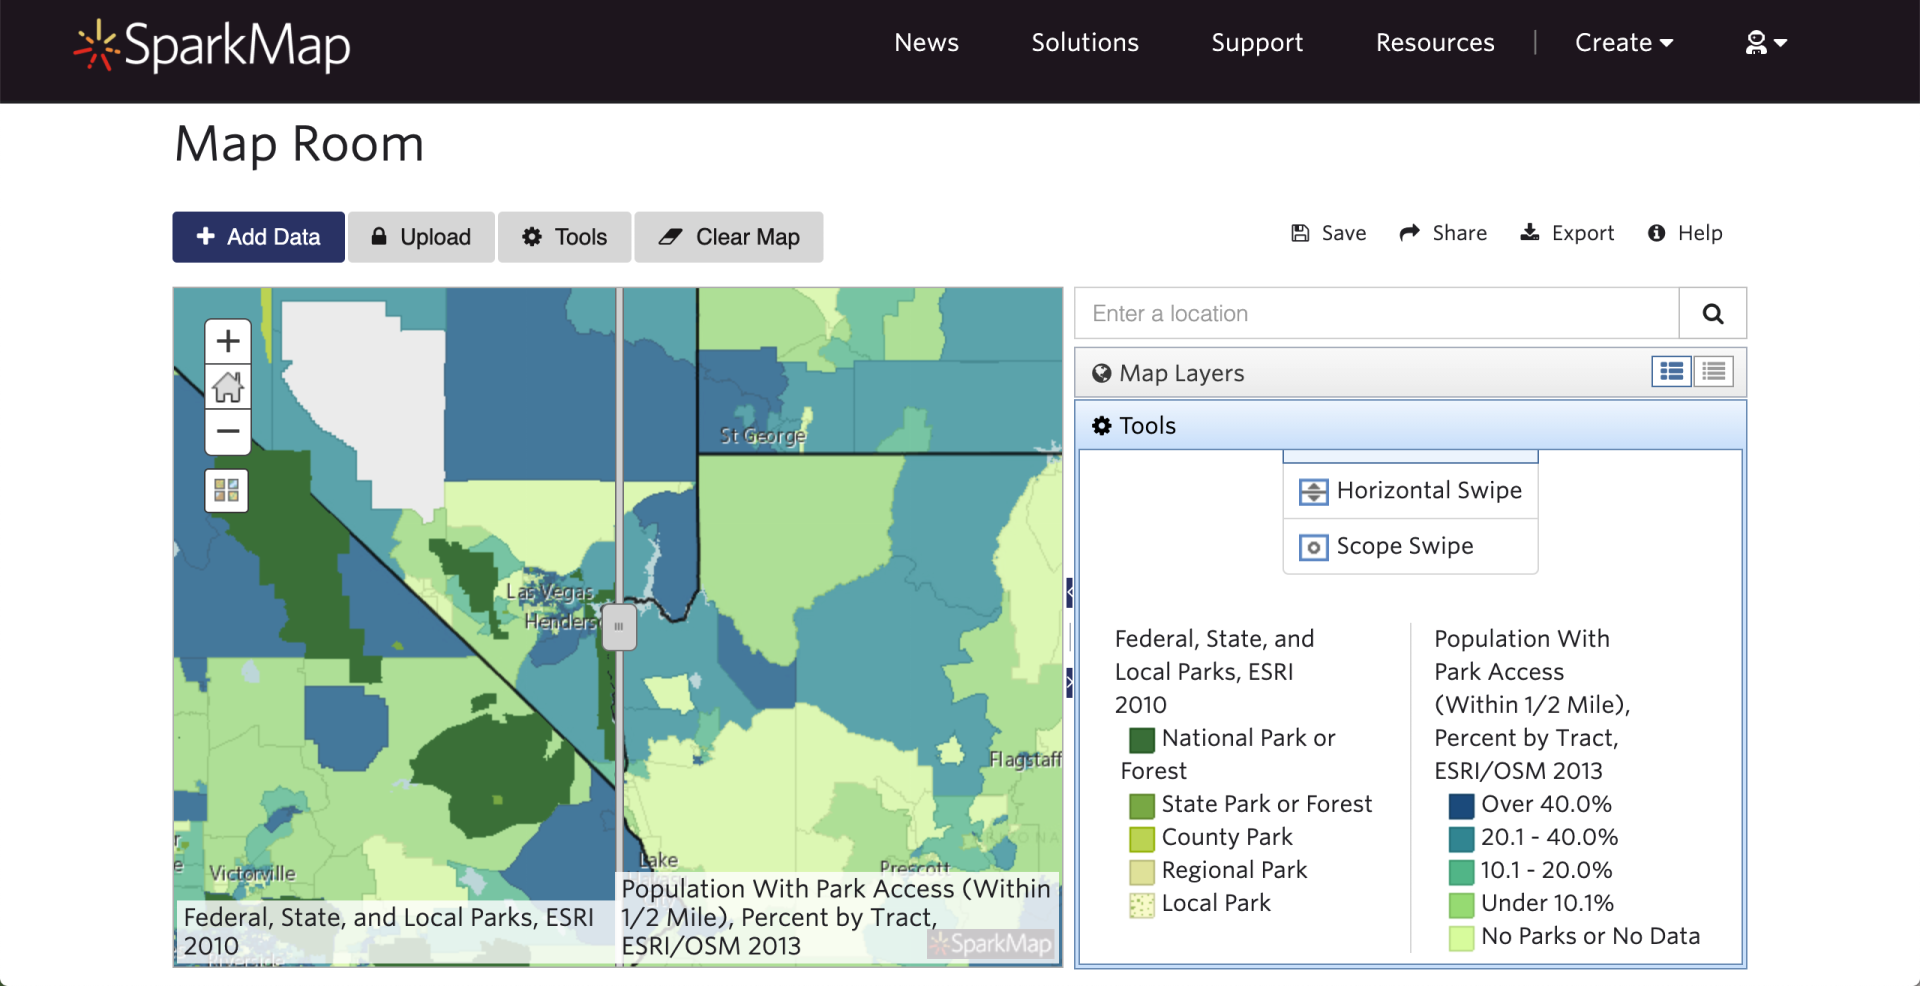Collapse the Tools panel header
1920x986 pixels.
tap(1147, 426)
